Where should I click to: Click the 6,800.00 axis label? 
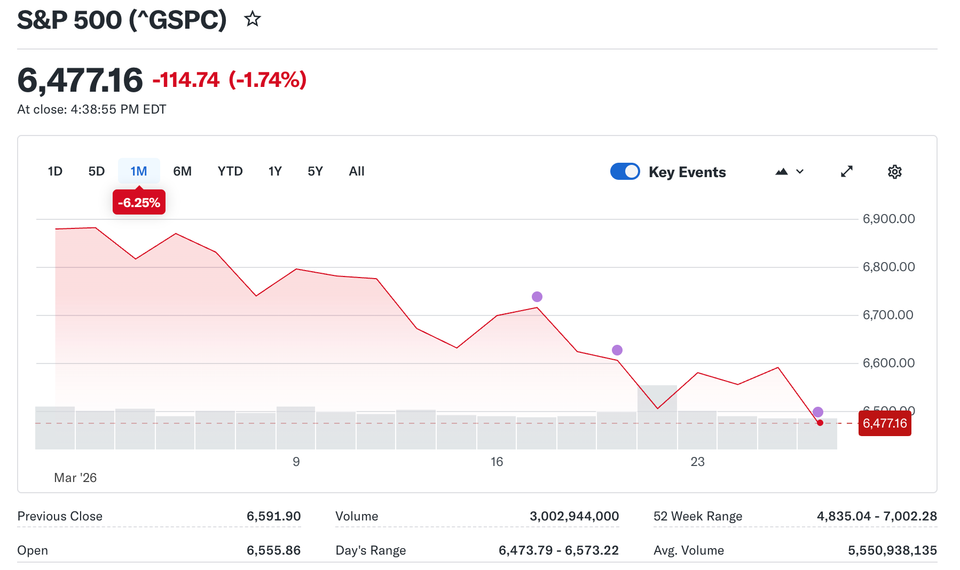coord(889,267)
